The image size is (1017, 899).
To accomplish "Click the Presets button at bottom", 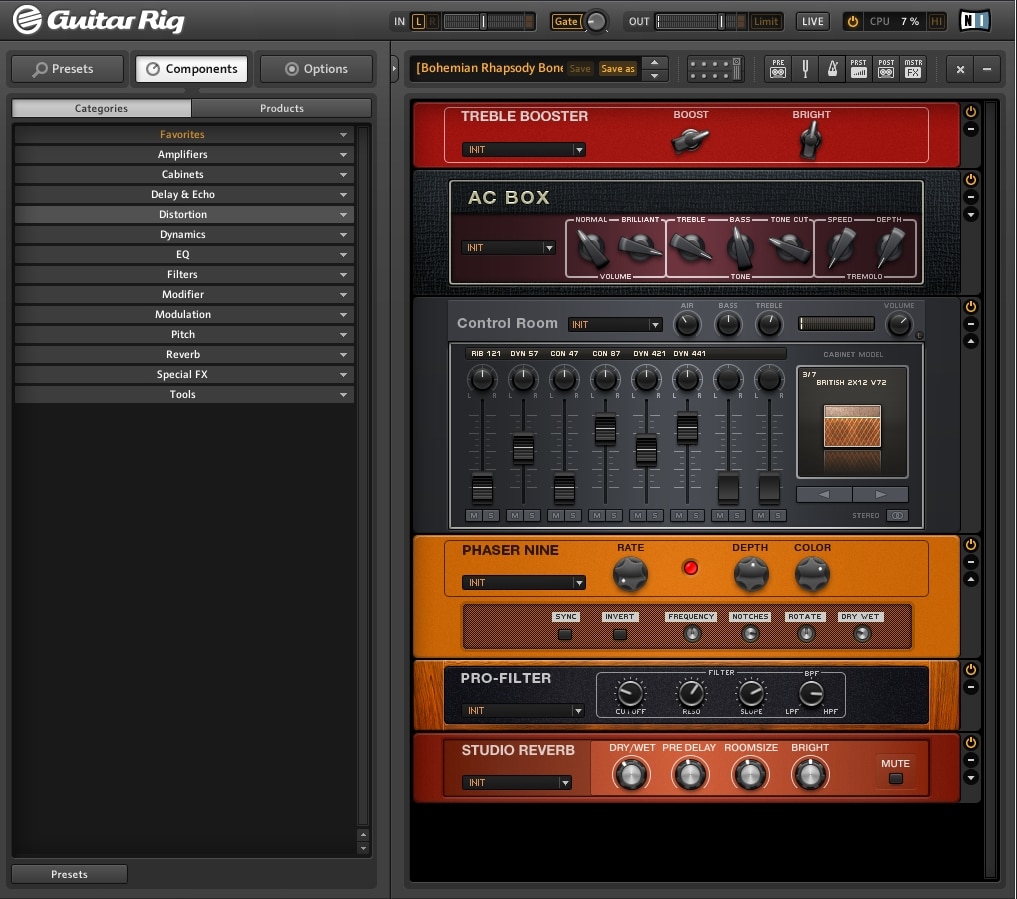I will pos(69,874).
